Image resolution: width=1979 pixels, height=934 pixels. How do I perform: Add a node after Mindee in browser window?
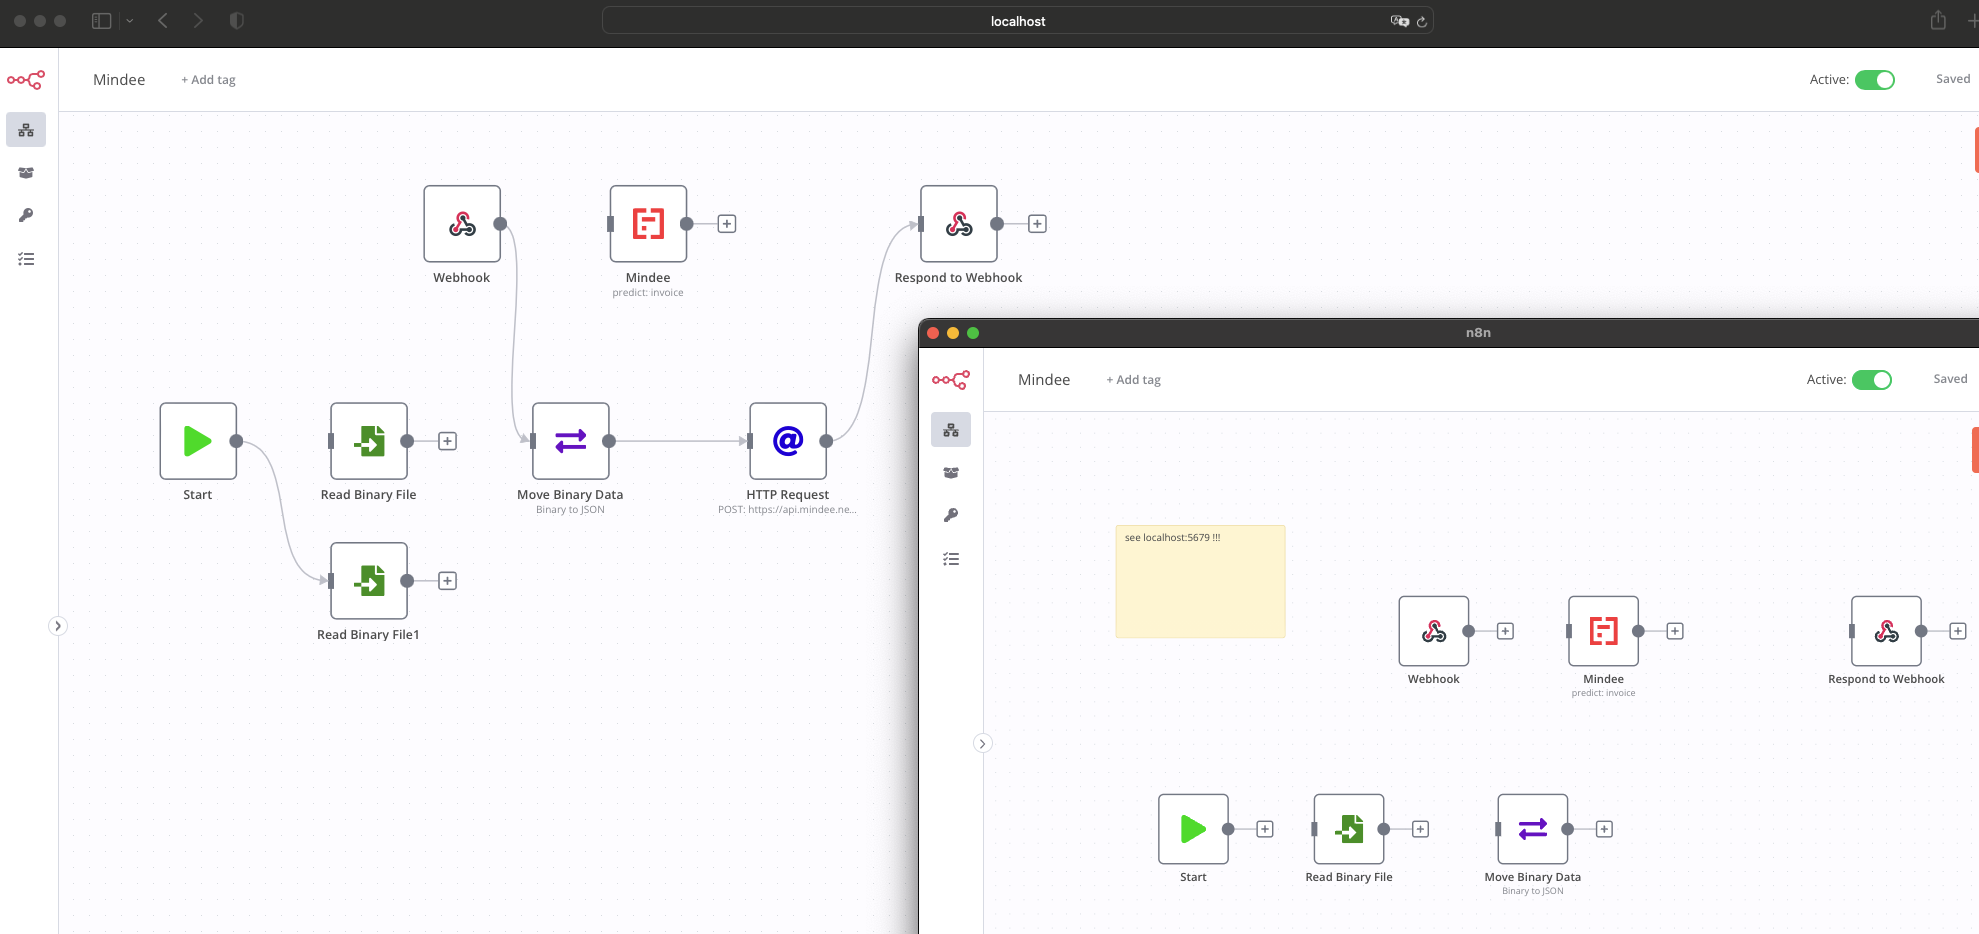coord(727,224)
